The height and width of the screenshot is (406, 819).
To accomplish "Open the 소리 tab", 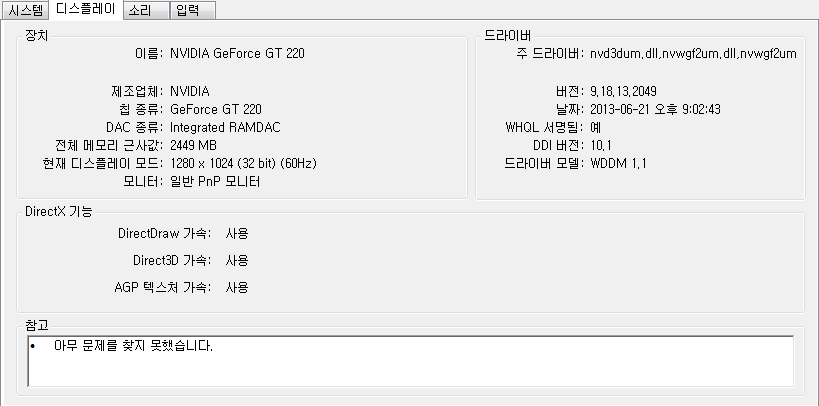I will point(139,11).
